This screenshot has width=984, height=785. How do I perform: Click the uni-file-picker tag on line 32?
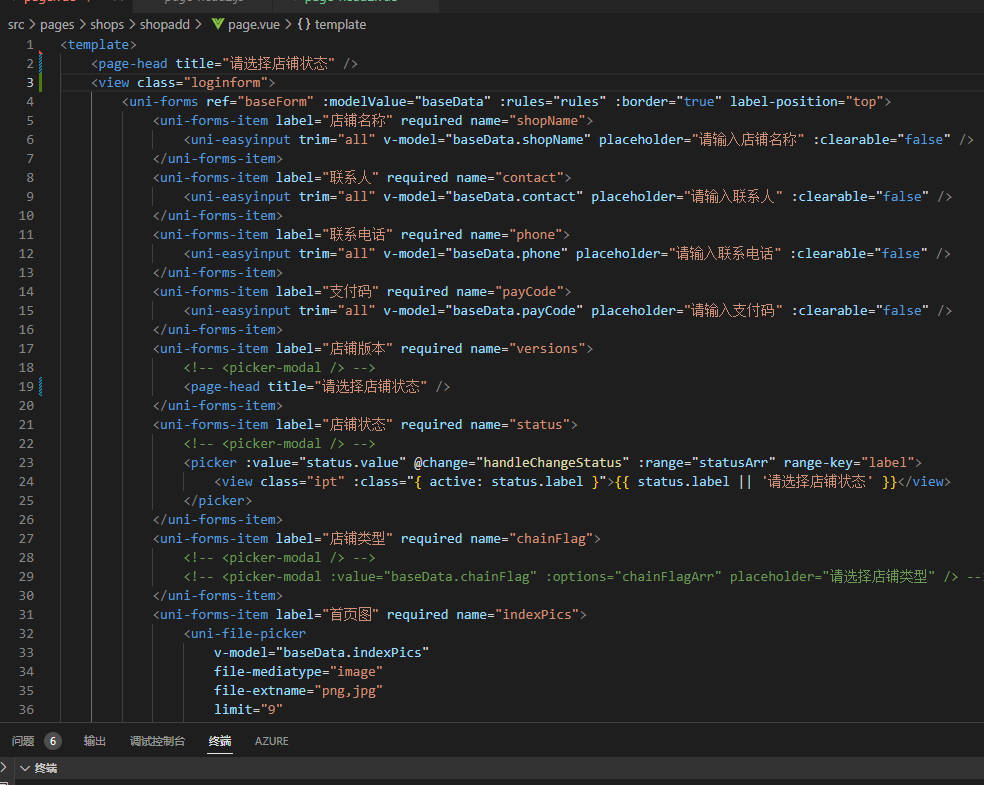point(248,633)
